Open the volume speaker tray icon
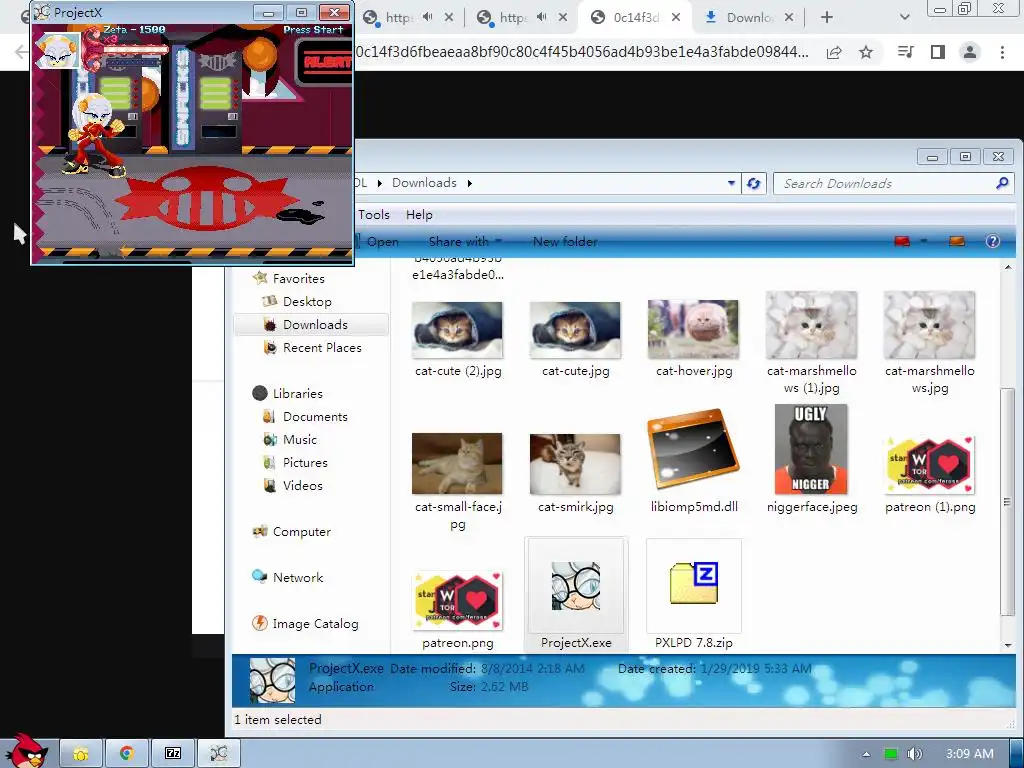This screenshot has width=1024, height=768. point(914,754)
